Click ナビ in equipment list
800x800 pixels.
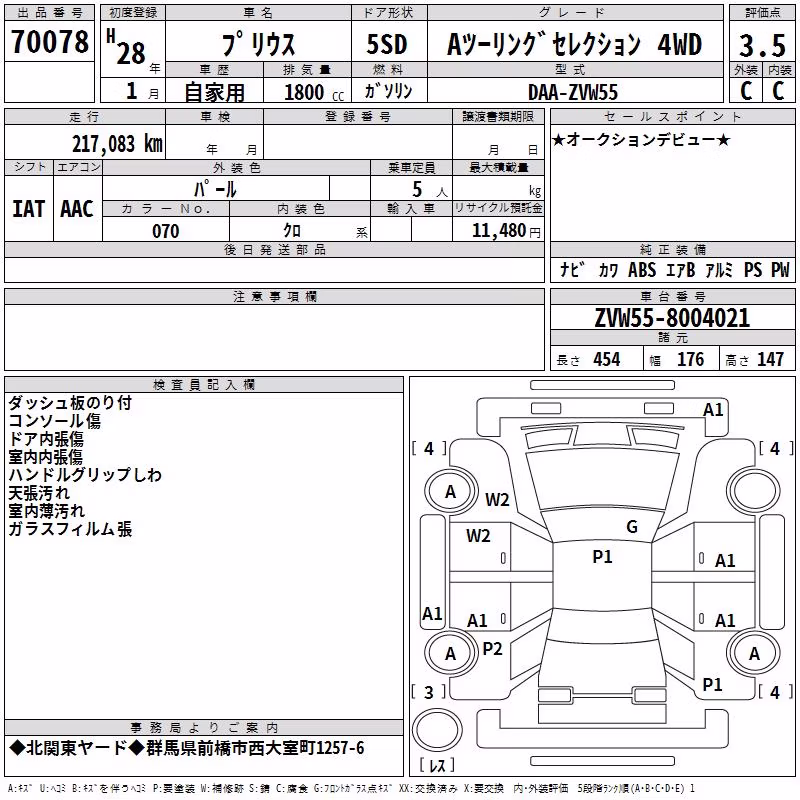[572, 269]
